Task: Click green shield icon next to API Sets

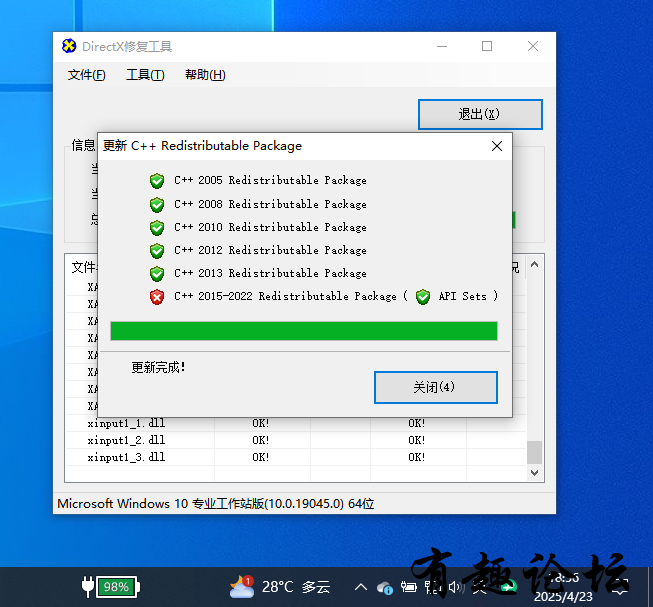Action: [423, 297]
